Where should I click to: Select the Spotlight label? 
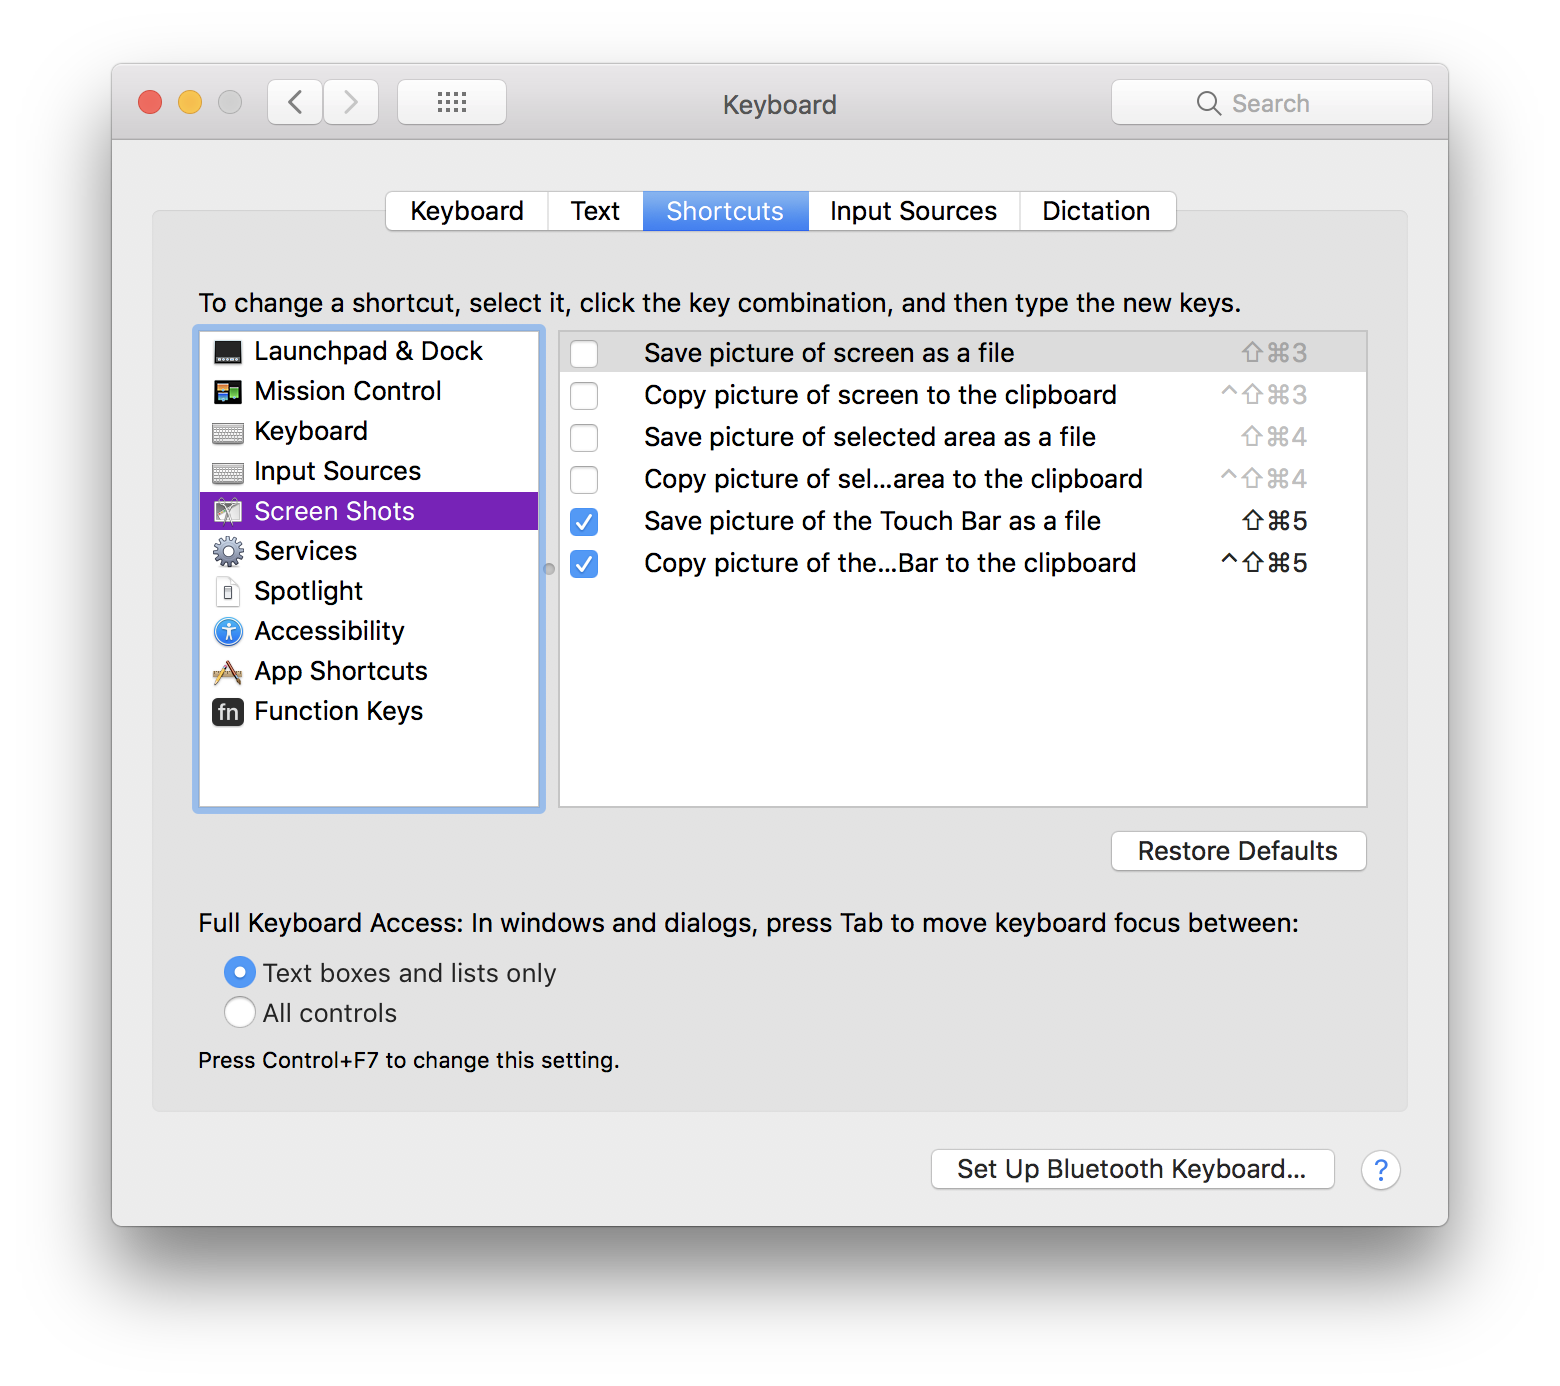309,591
